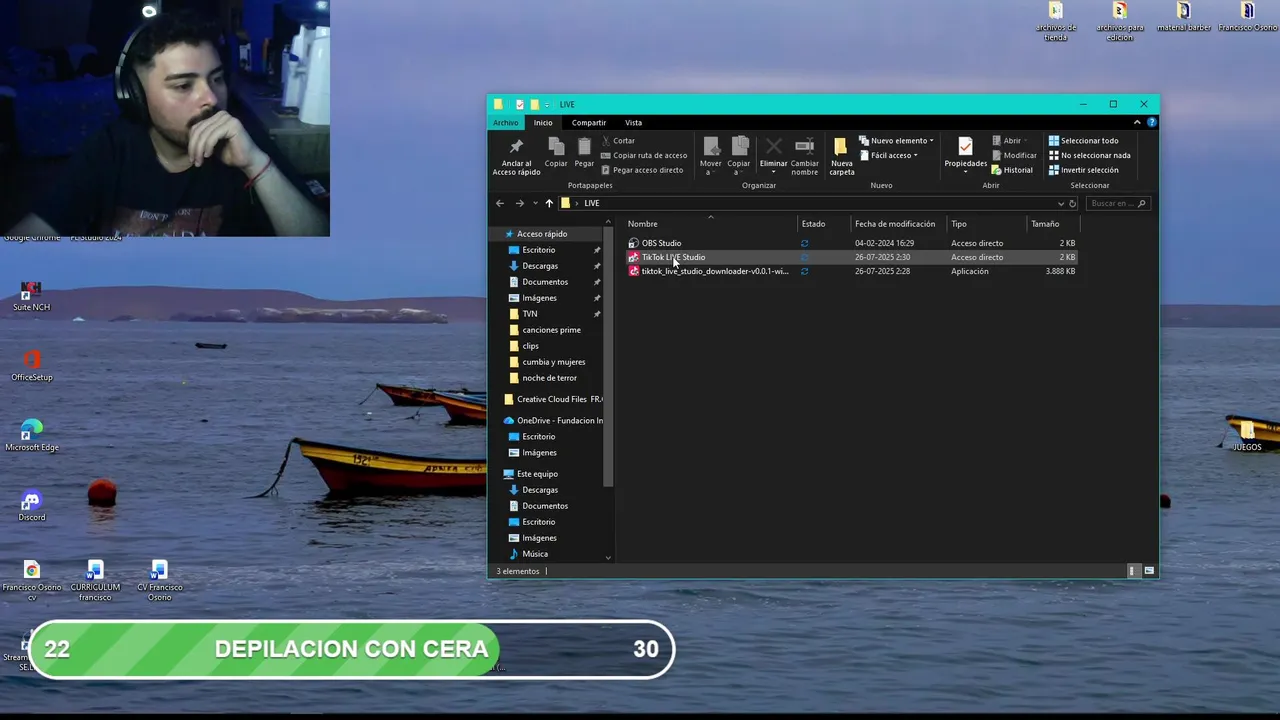This screenshot has width=1280, height=720.
Task: Refresh the LIVE folder view
Action: click(x=1073, y=204)
